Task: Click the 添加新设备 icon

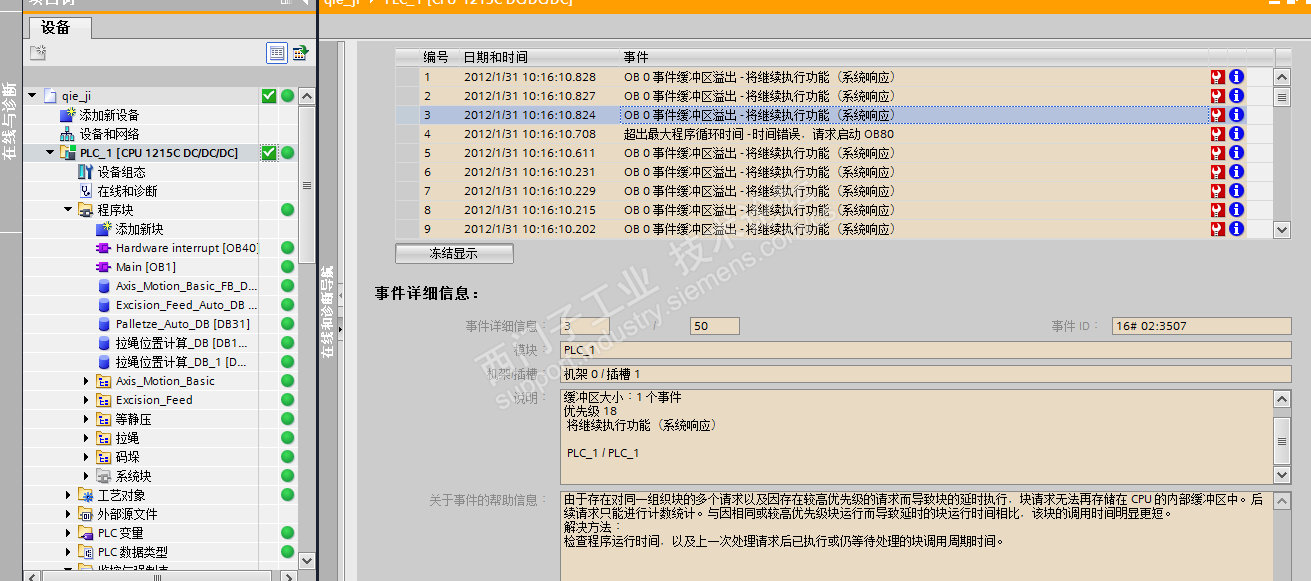Action: pos(68,115)
